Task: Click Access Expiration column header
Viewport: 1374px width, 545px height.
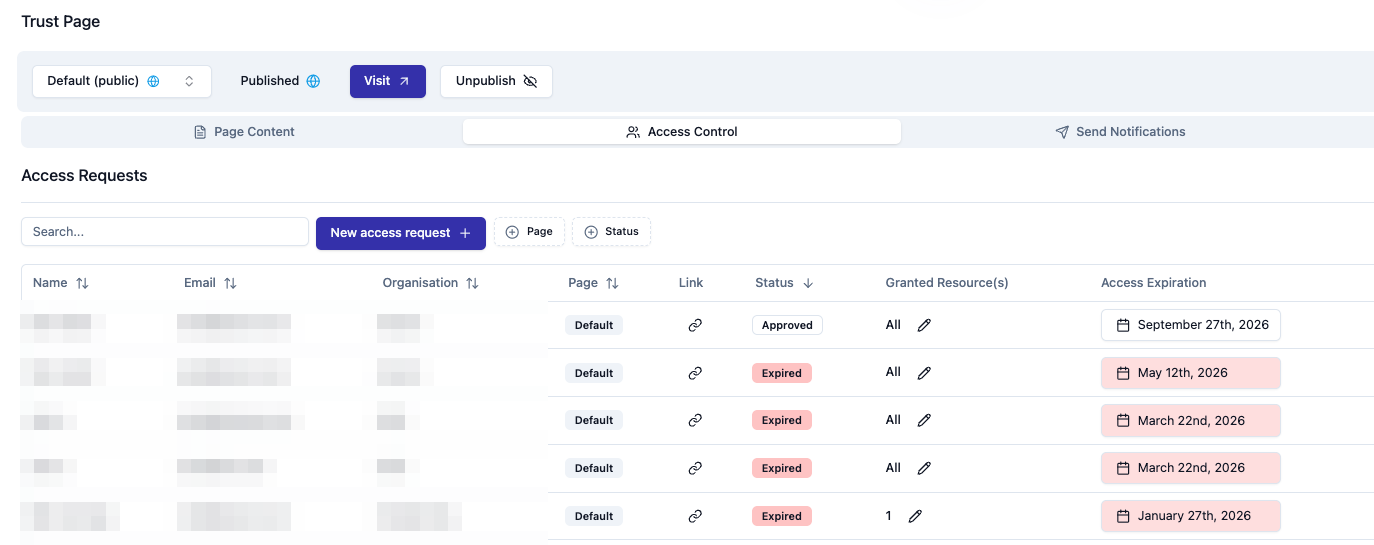Action: [1154, 283]
